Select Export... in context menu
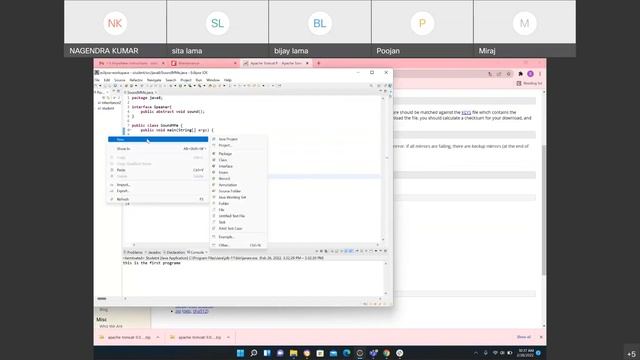Image resolution: width=640 pixels, height=360 pixels. point(158,191)
